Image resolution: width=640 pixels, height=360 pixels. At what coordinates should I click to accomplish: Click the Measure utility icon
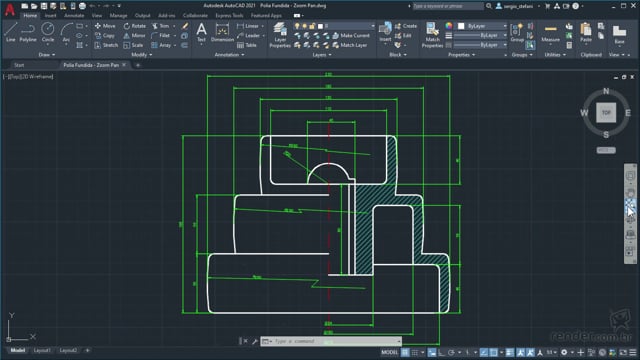point(550,33)
